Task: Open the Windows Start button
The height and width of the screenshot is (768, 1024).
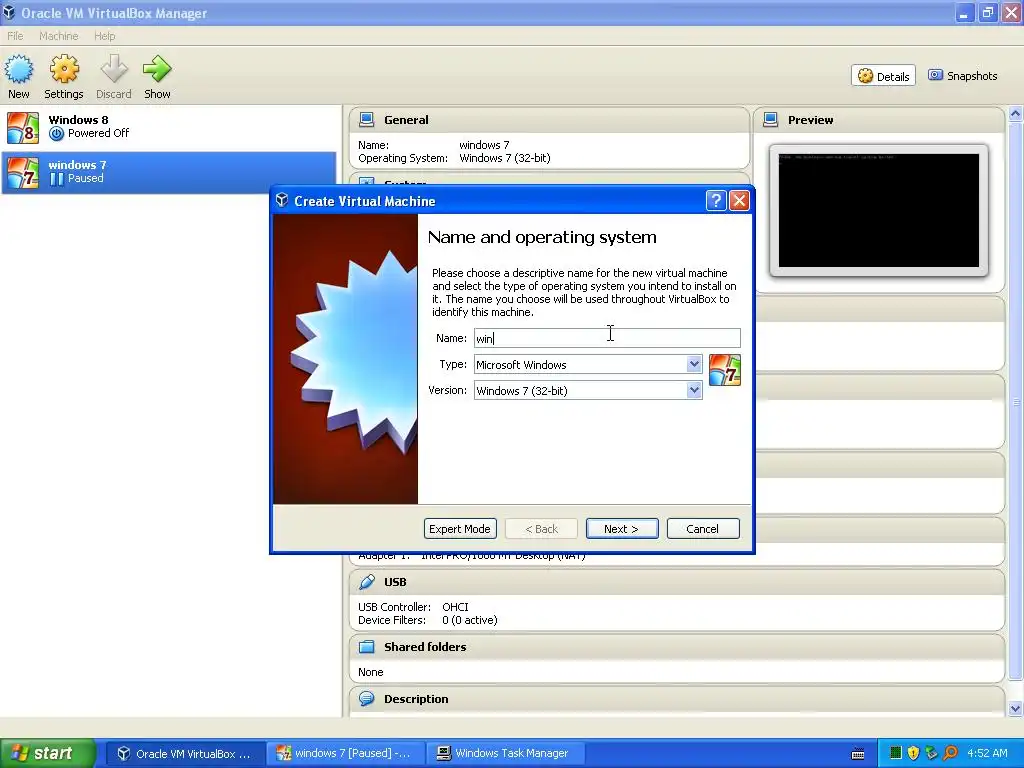Action: pyautogui.click(x=48, y=753)
